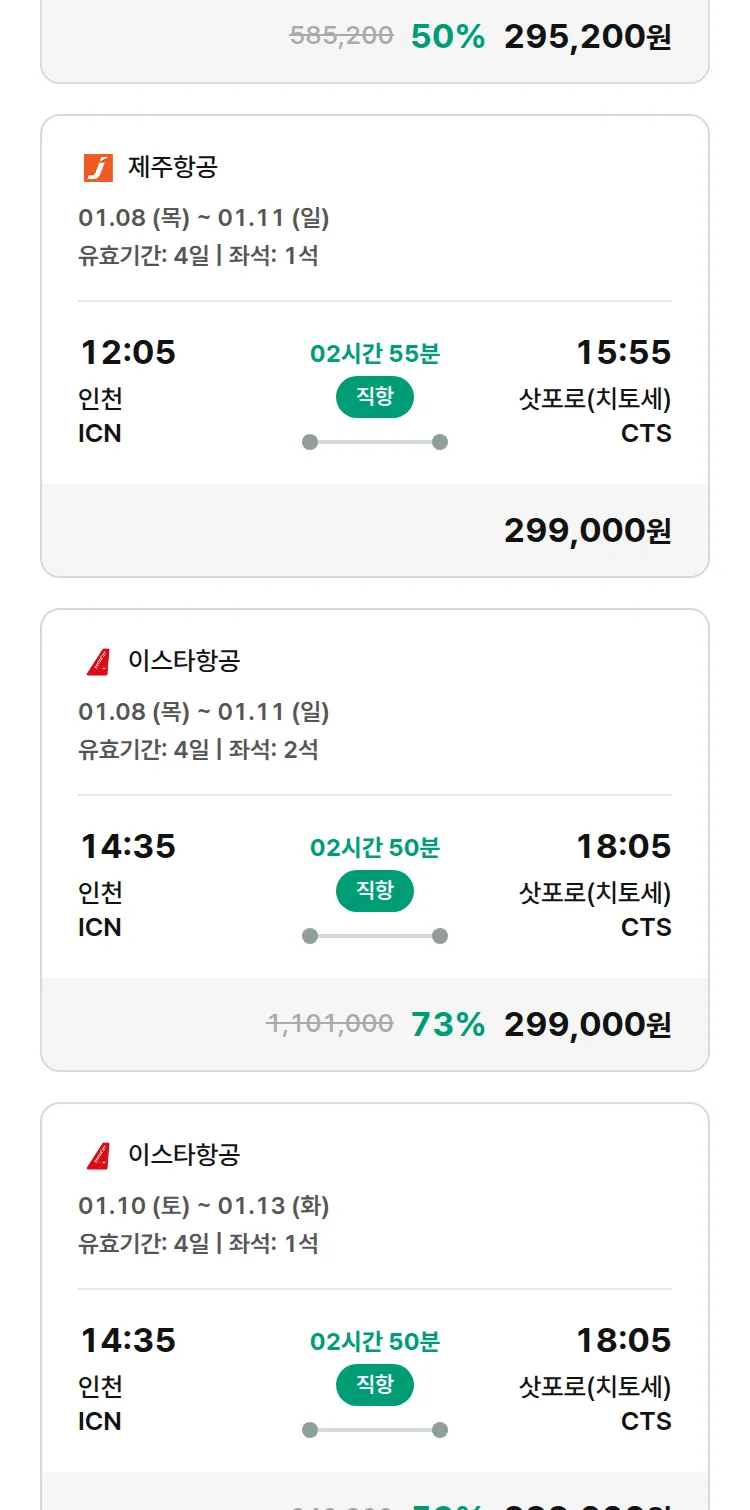Click the Eastar logo on the 01.10 flight

point(98,1155)
